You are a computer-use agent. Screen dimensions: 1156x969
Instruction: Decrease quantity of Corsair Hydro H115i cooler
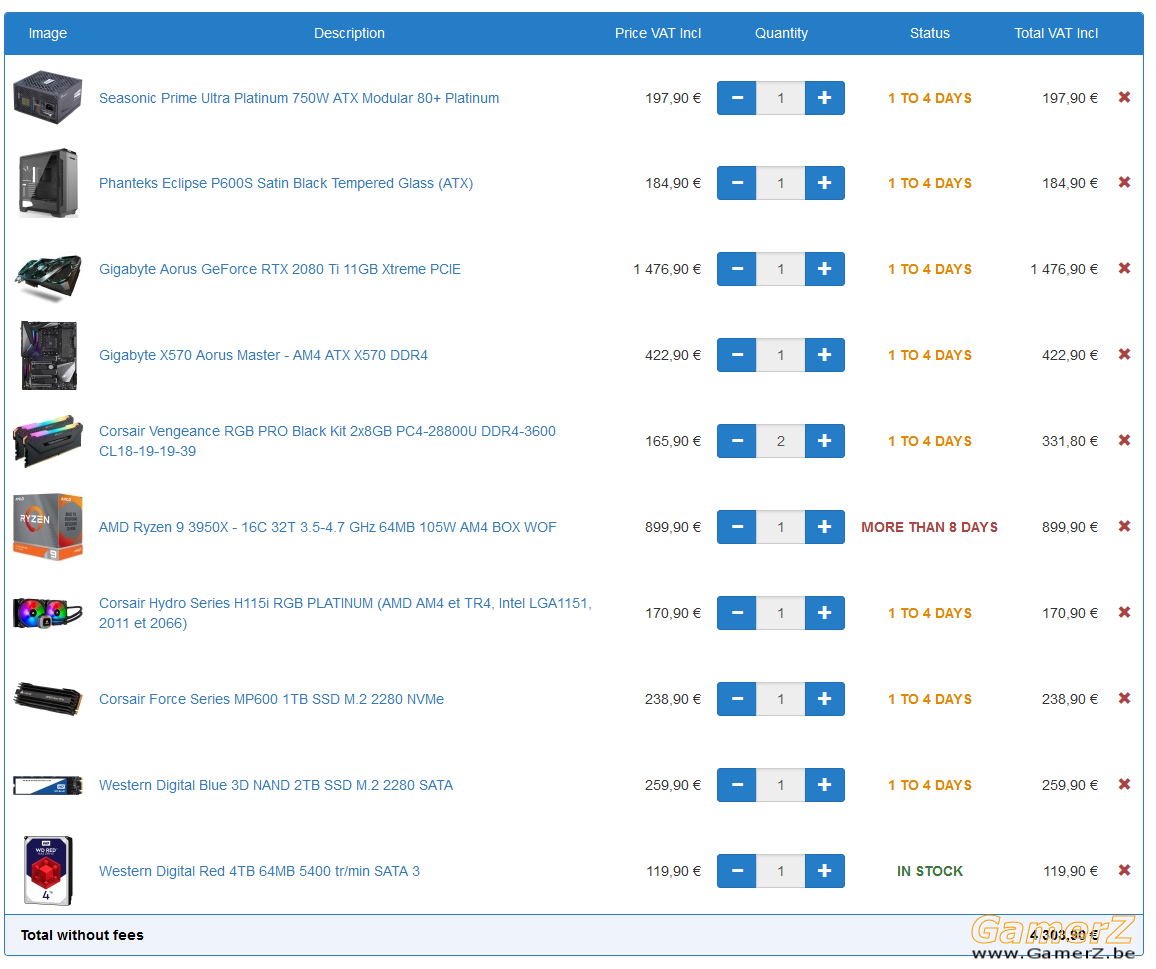pos(737,613)
